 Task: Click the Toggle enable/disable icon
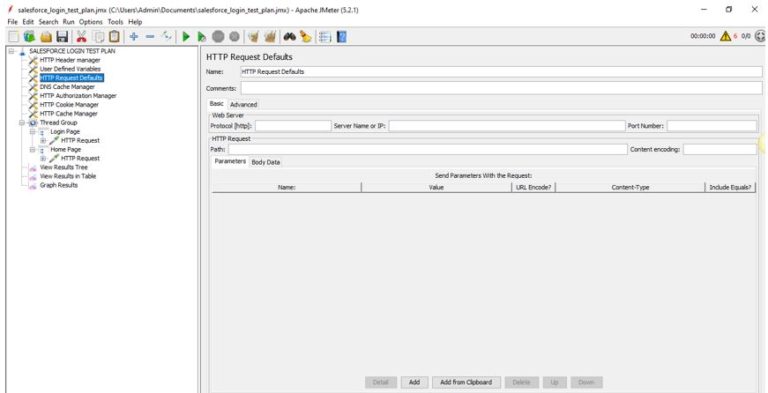tap(167, 36)
